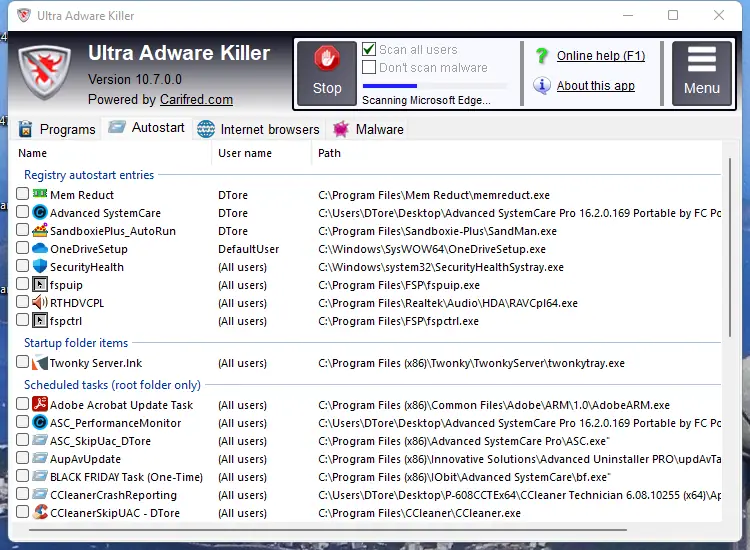
Task: Click the scan progress bar
Action: (x=434, y=86)
